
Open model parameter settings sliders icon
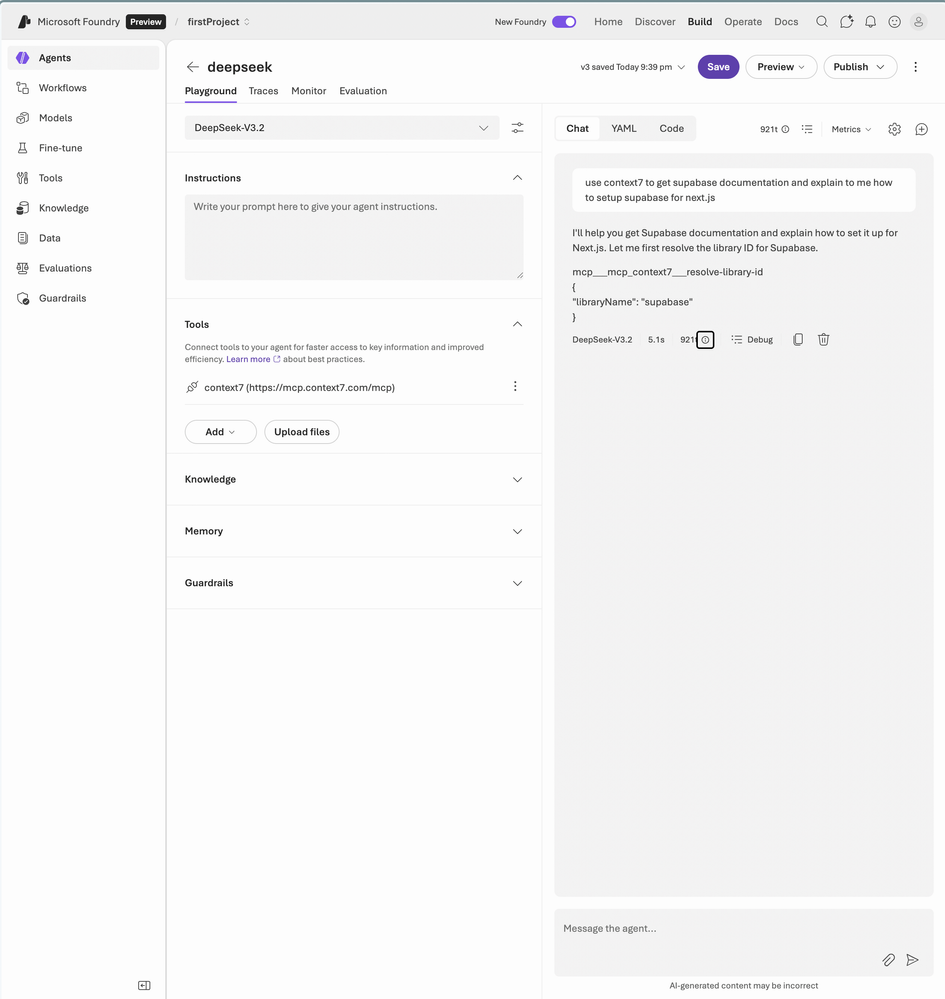point(517,128)
